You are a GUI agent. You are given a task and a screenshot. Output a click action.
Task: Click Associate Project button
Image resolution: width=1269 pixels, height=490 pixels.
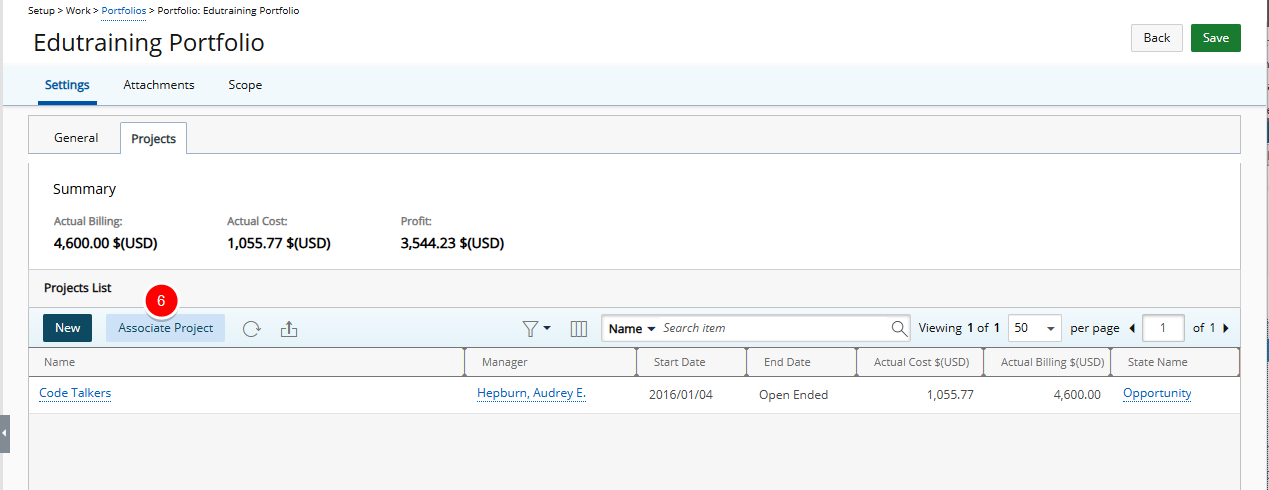click(x=166, y=328)
